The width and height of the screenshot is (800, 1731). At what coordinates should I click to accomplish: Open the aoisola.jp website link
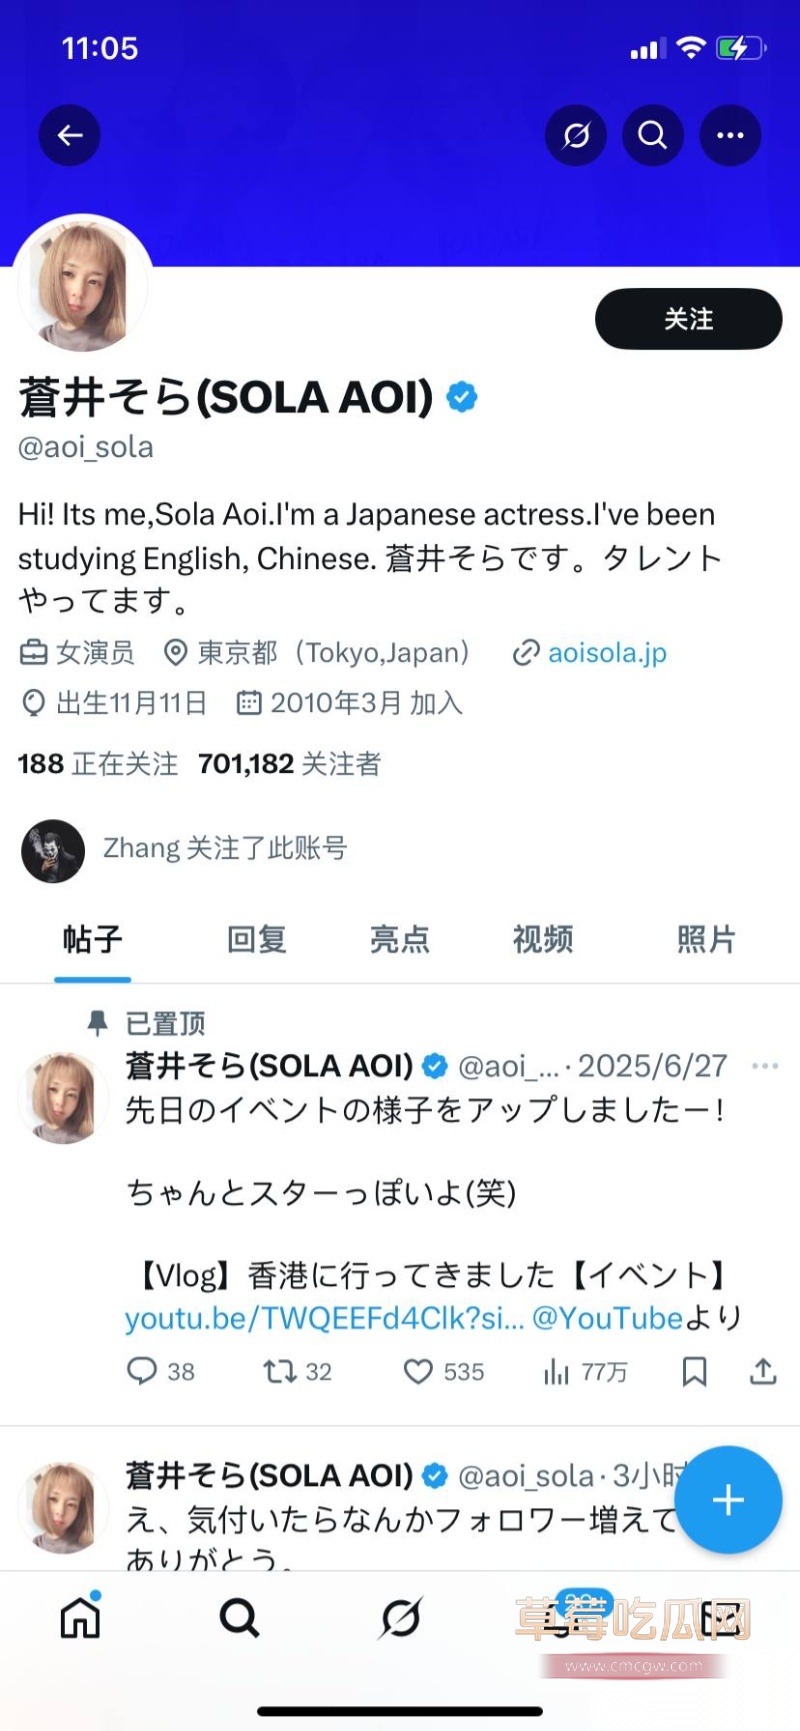click(607, 653)
